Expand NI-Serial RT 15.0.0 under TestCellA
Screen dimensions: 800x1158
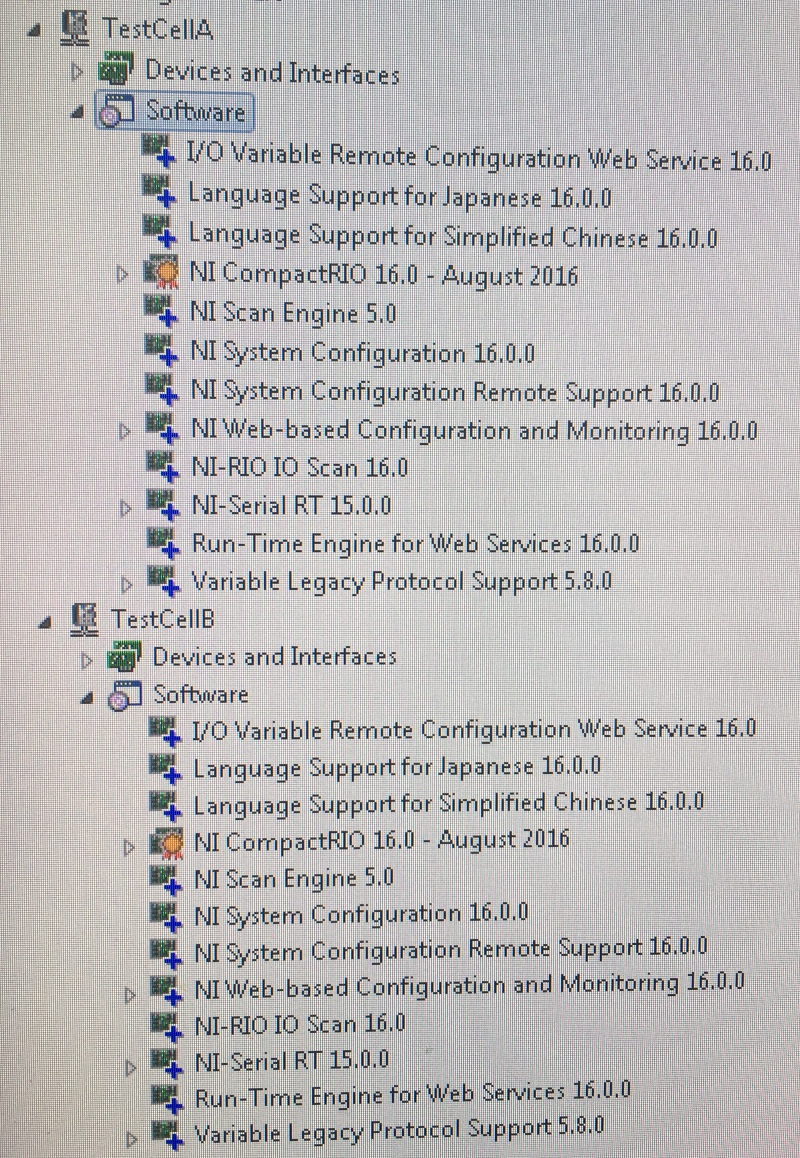coord(126,508)
